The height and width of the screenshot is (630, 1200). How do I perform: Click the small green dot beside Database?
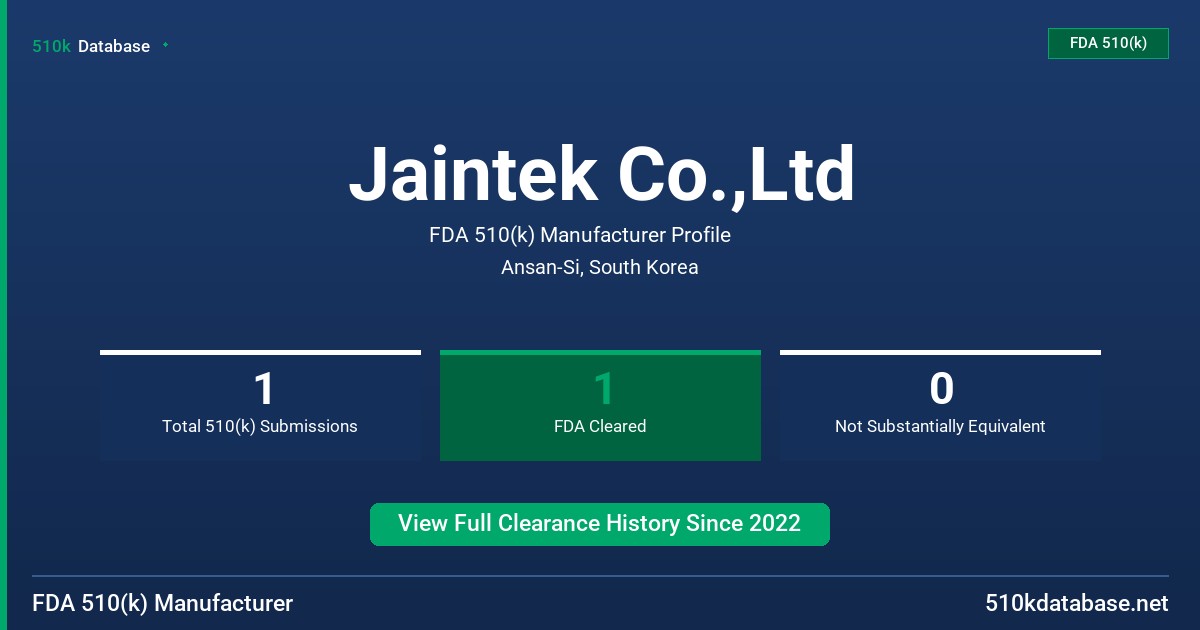pos(165,45)
